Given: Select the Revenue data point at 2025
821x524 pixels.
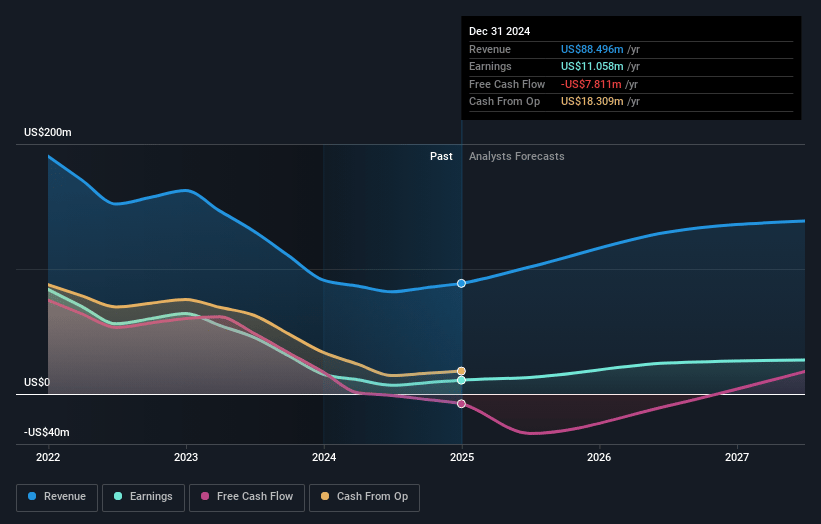Looking at the screenshot, I should (461, 283).
